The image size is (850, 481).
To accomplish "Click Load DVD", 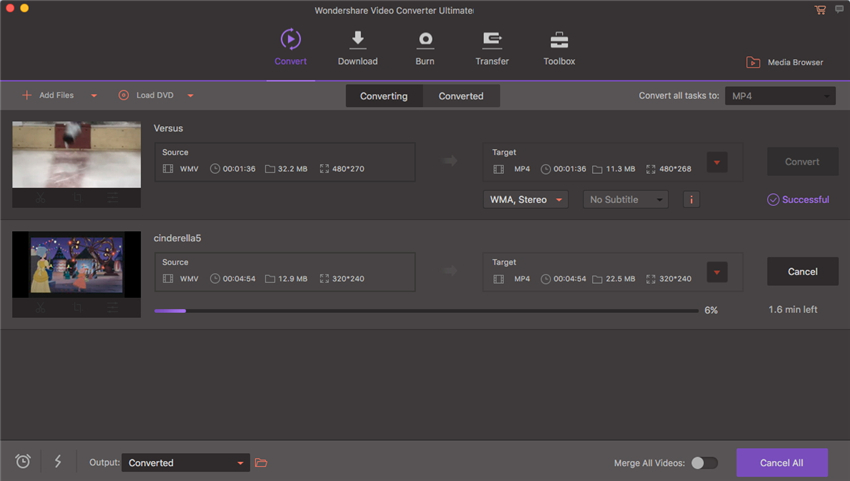I will [x=146, y=95].
